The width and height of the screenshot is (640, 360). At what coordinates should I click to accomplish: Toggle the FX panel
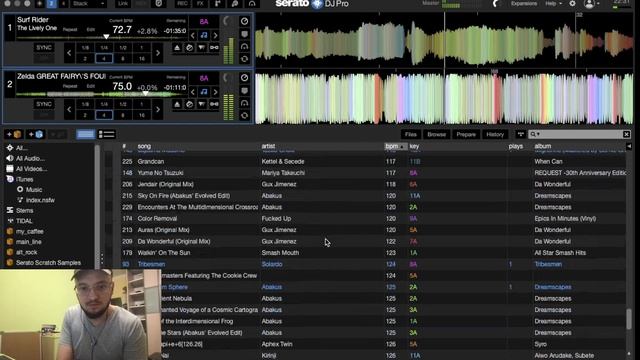click(x=200, y=4)
